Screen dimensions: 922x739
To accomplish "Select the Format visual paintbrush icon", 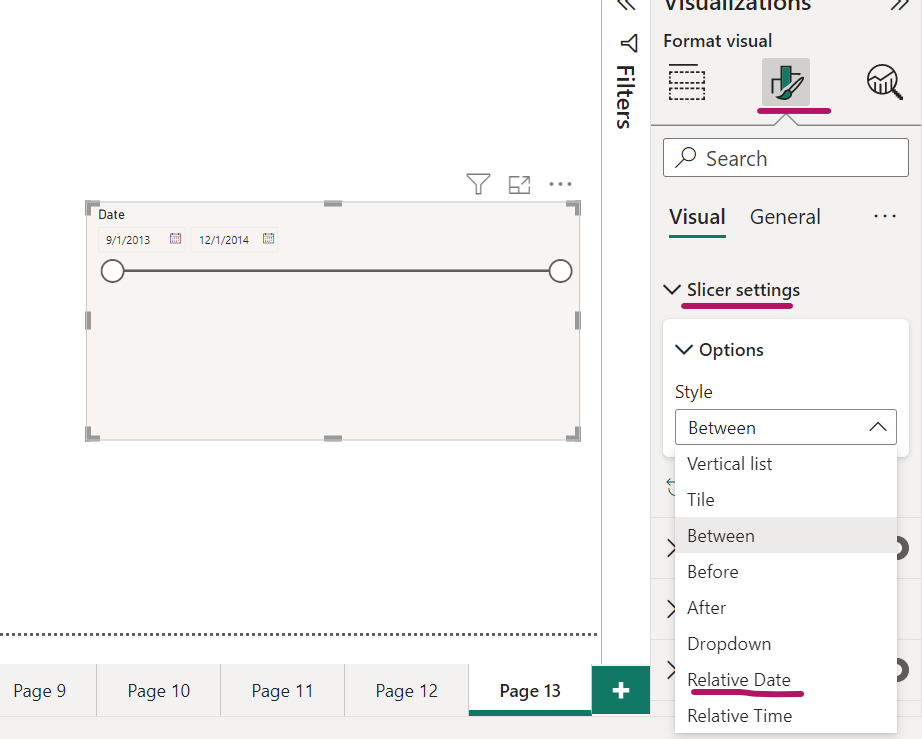I will click(x=786, y=82).
